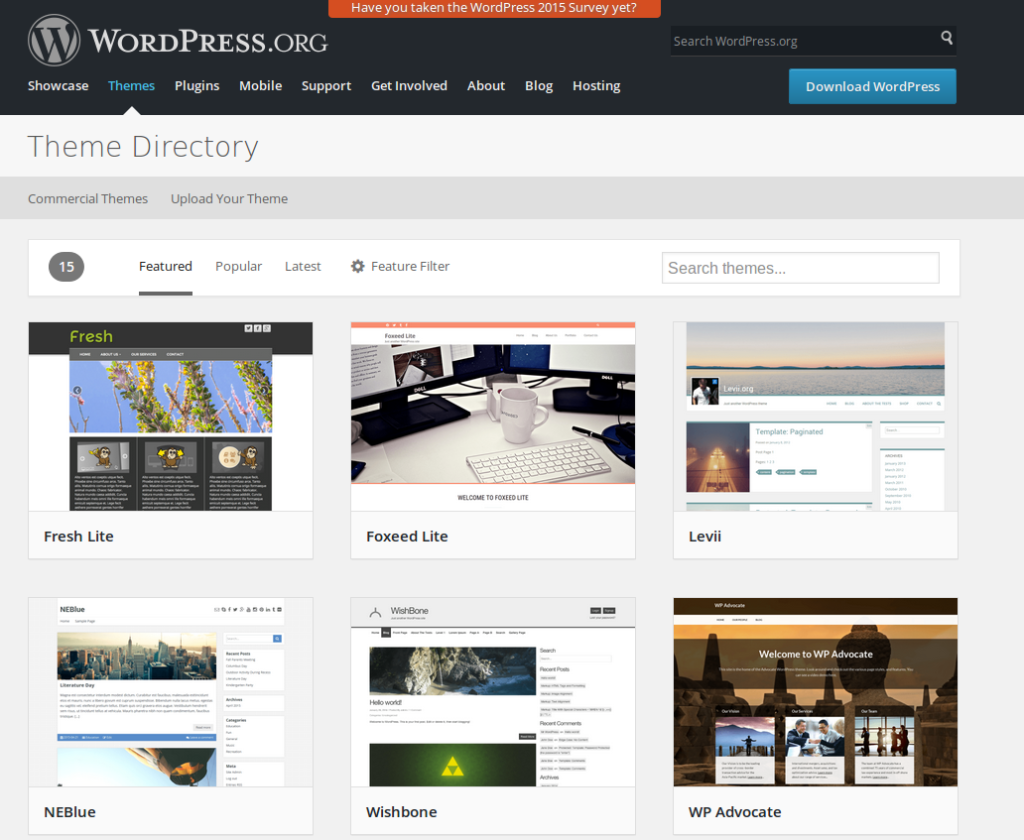1024x840 pixels.
Task: Click the search magnifier icon in header
Action: tap(946, 39)
